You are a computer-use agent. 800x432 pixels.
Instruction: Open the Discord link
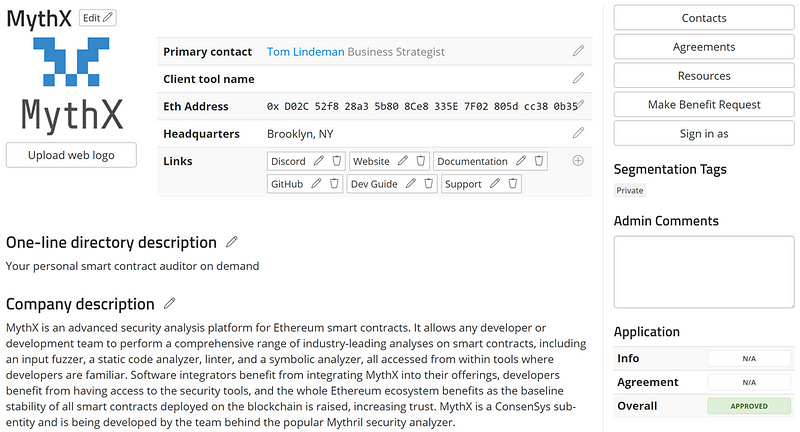(288, 161)
